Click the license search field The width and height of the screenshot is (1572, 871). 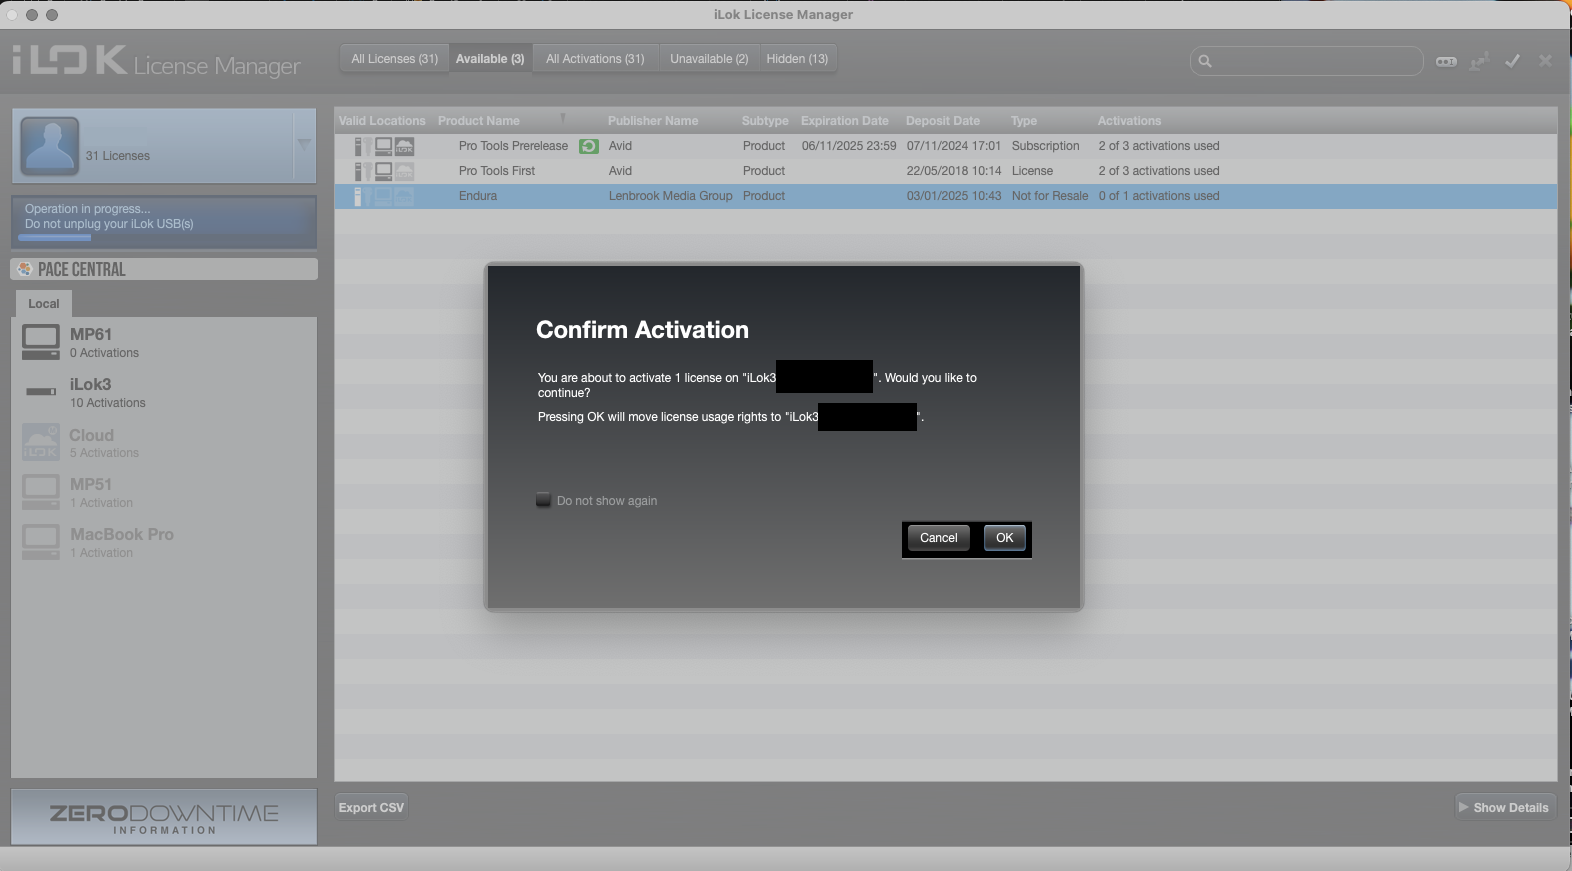tap(1306, 61)
